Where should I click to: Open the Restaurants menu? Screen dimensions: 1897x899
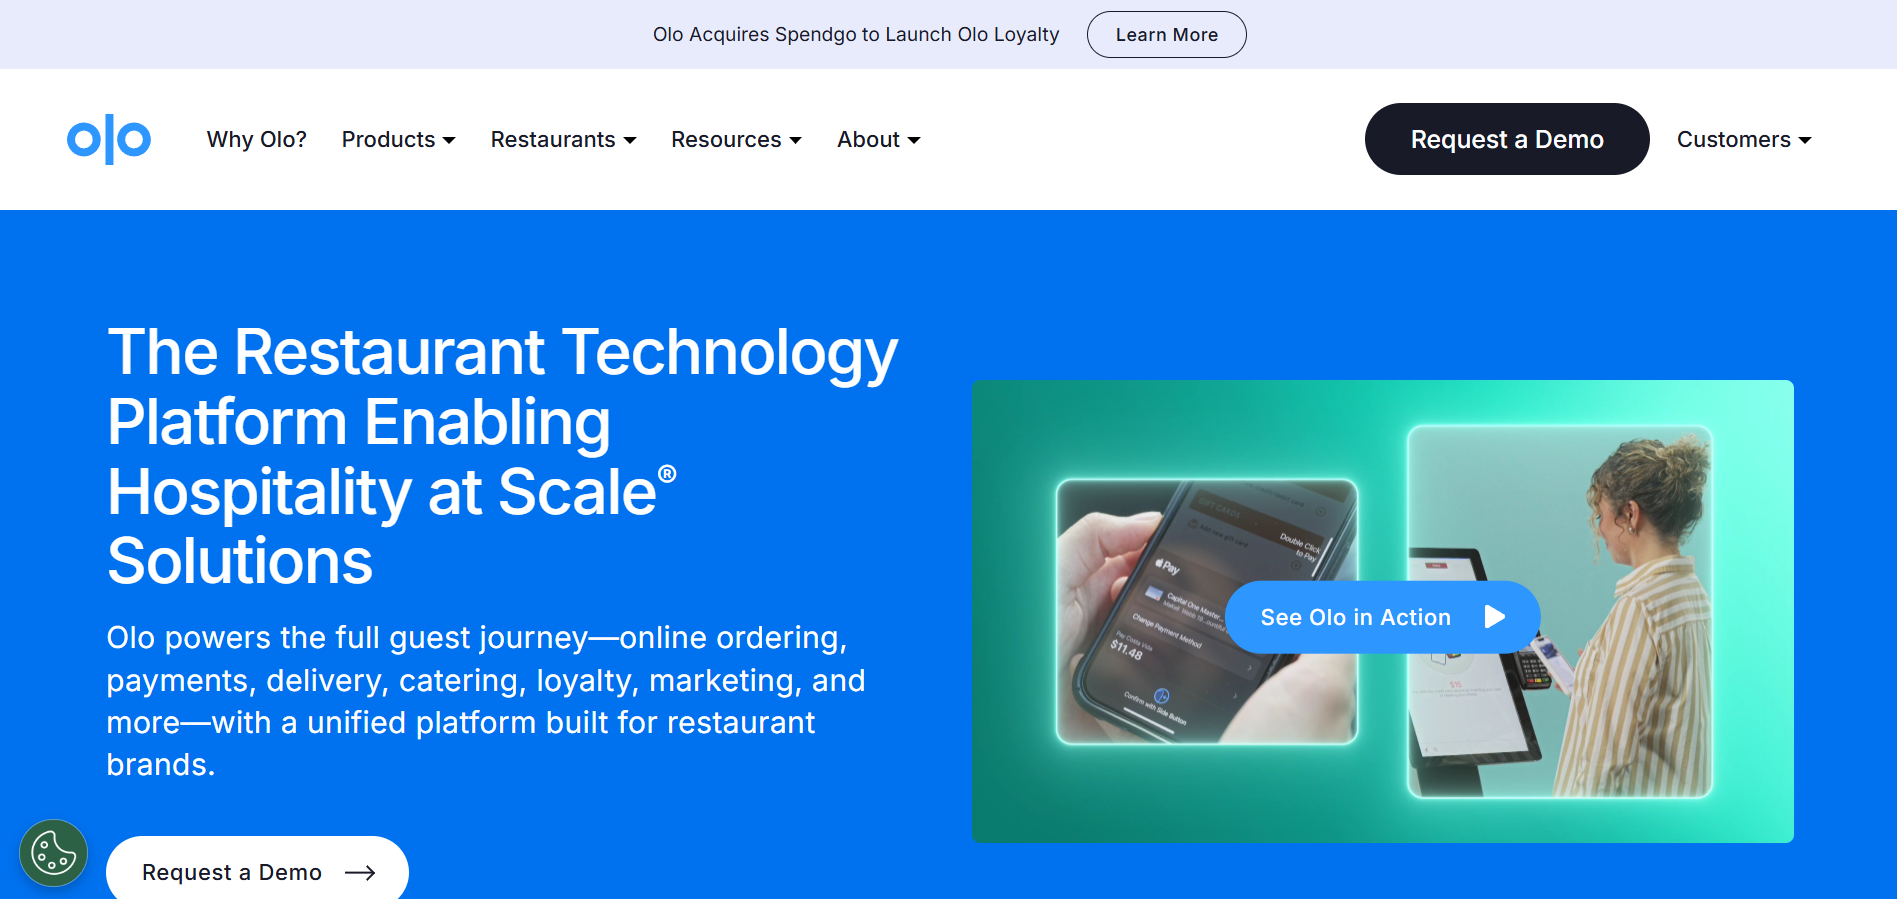[x=563, y=139]
